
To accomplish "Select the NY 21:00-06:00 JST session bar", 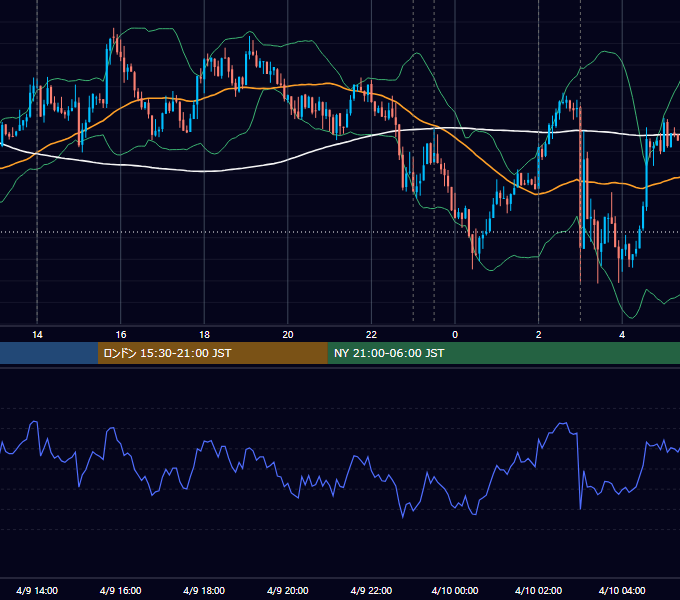I will click(503, 353).
